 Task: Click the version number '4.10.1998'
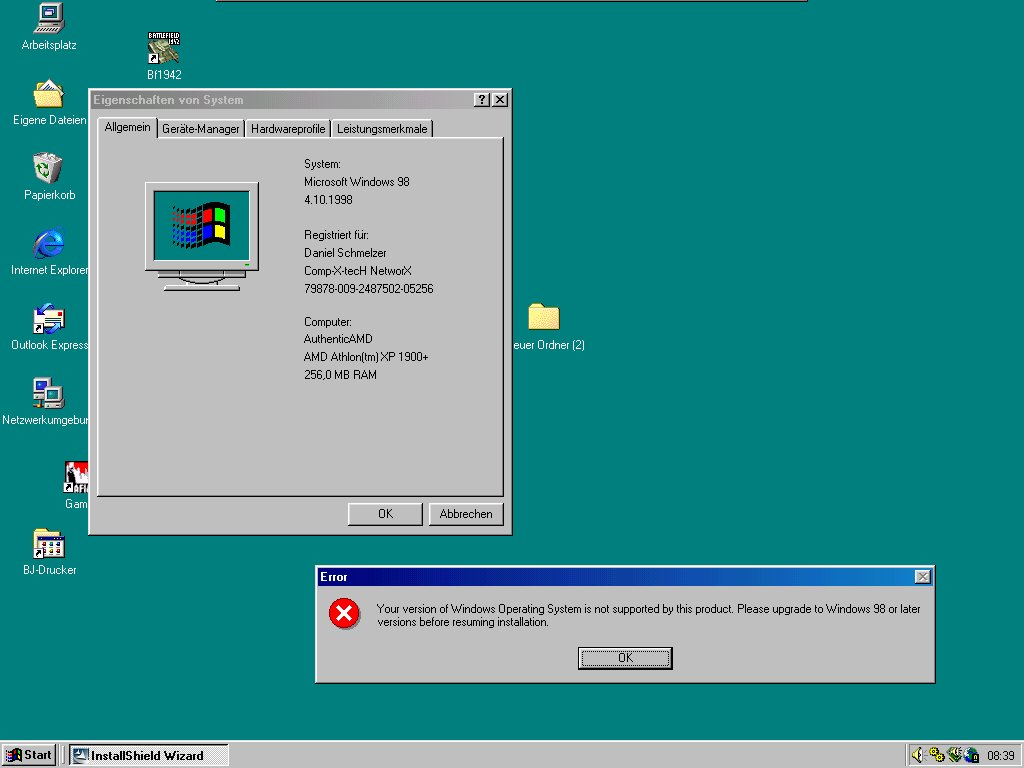click(328, 200)
